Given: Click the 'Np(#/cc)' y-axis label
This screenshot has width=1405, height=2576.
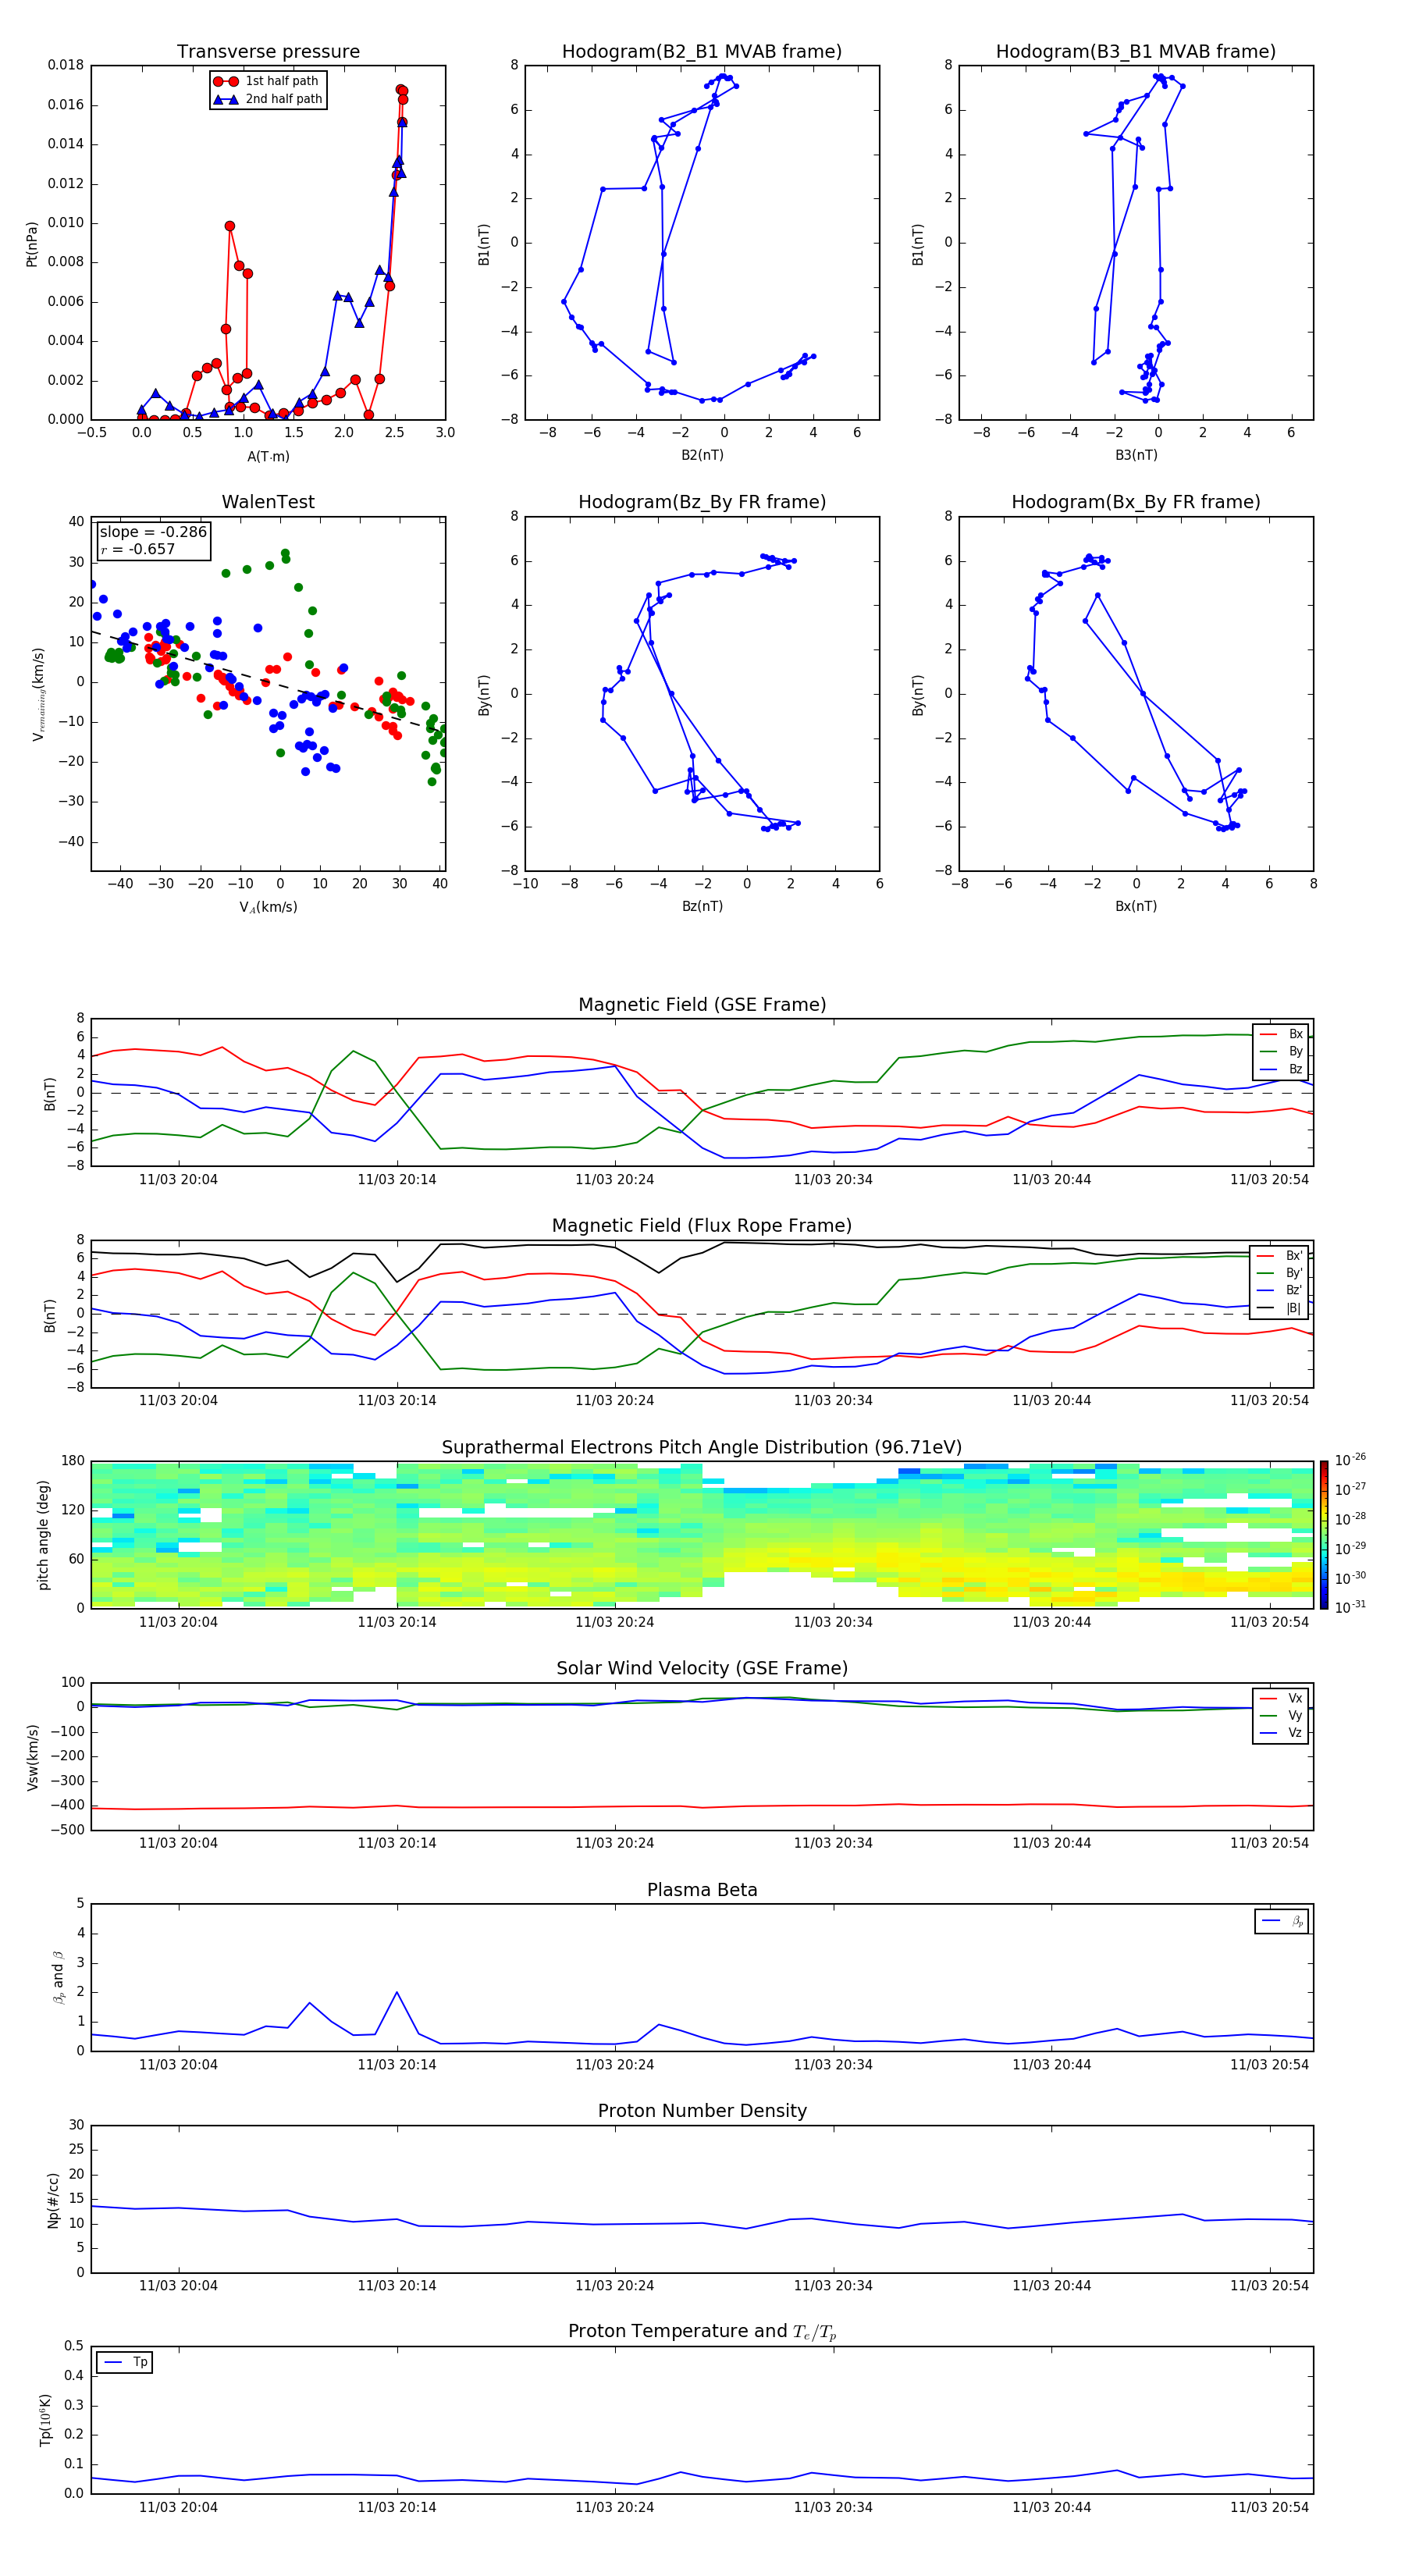Looking at the screenshot, I should click(53, 2200).
